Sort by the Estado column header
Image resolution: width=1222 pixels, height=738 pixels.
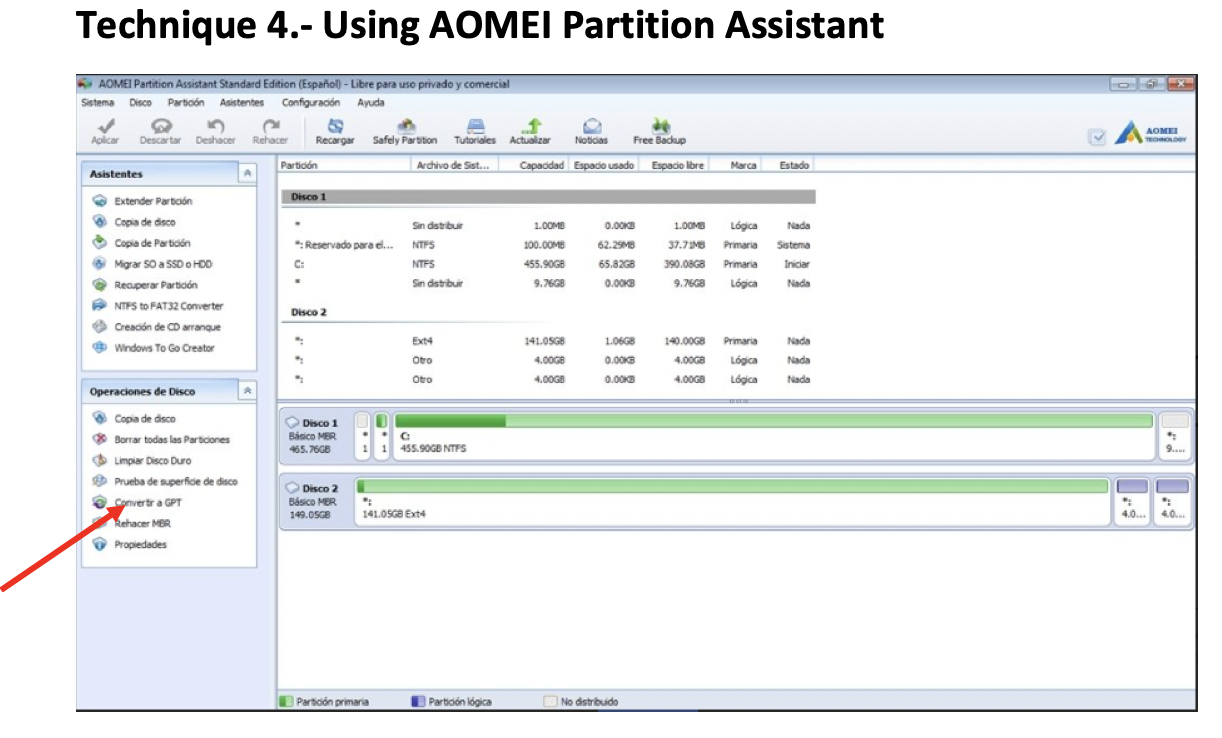pyautogui.click(x=789, y=165)
